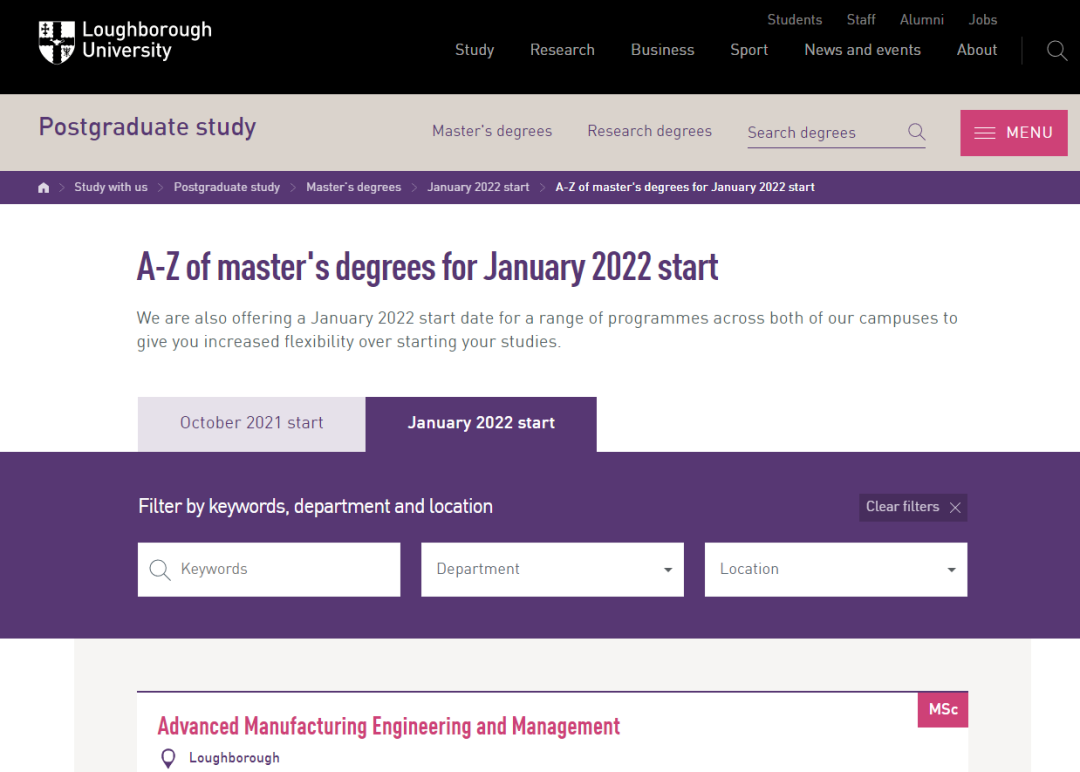Click the X on Clear filters

click(x=955, y=508)
